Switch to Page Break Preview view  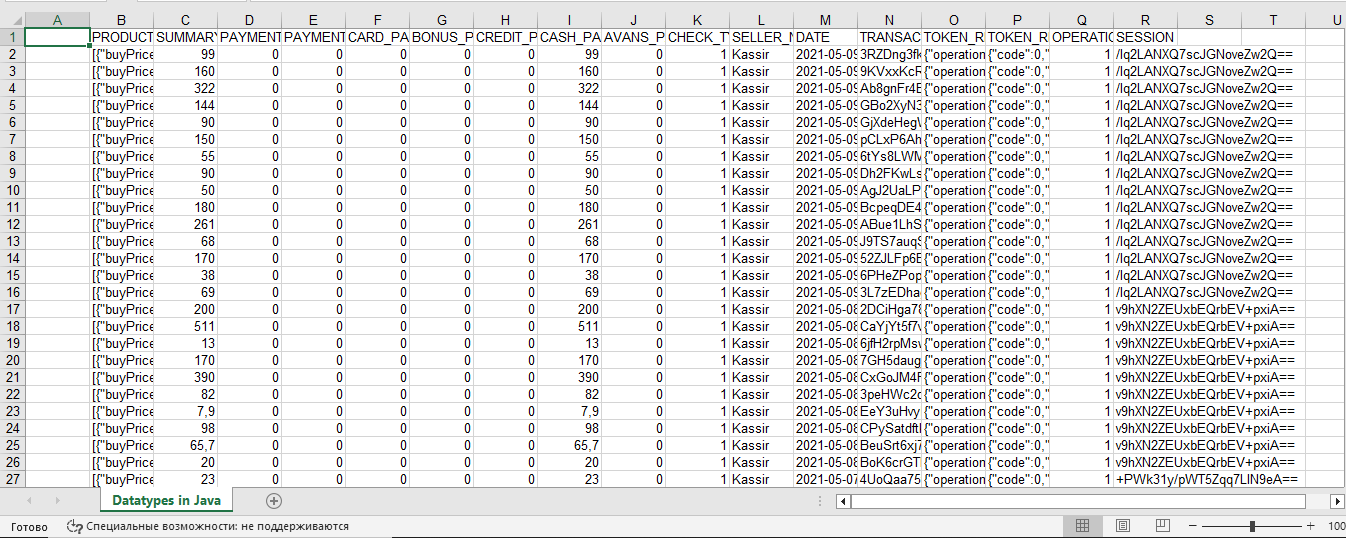(x=1162, y=526)
